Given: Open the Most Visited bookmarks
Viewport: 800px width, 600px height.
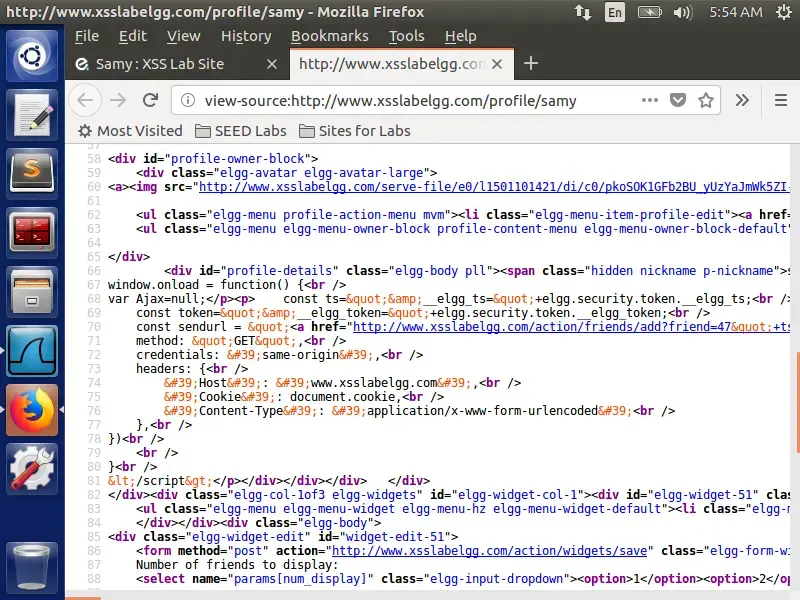Looking at the screenshot, I should tap(131, 131).
